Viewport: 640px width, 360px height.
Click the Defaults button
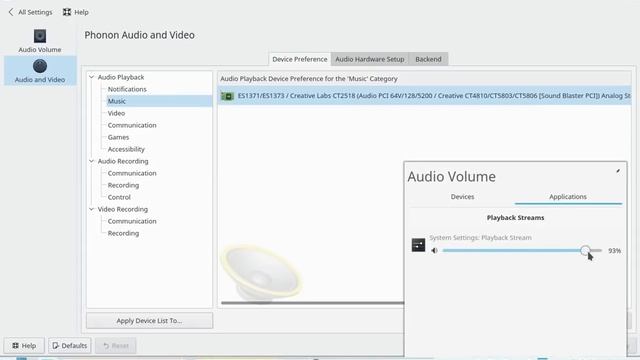[70, 346]
